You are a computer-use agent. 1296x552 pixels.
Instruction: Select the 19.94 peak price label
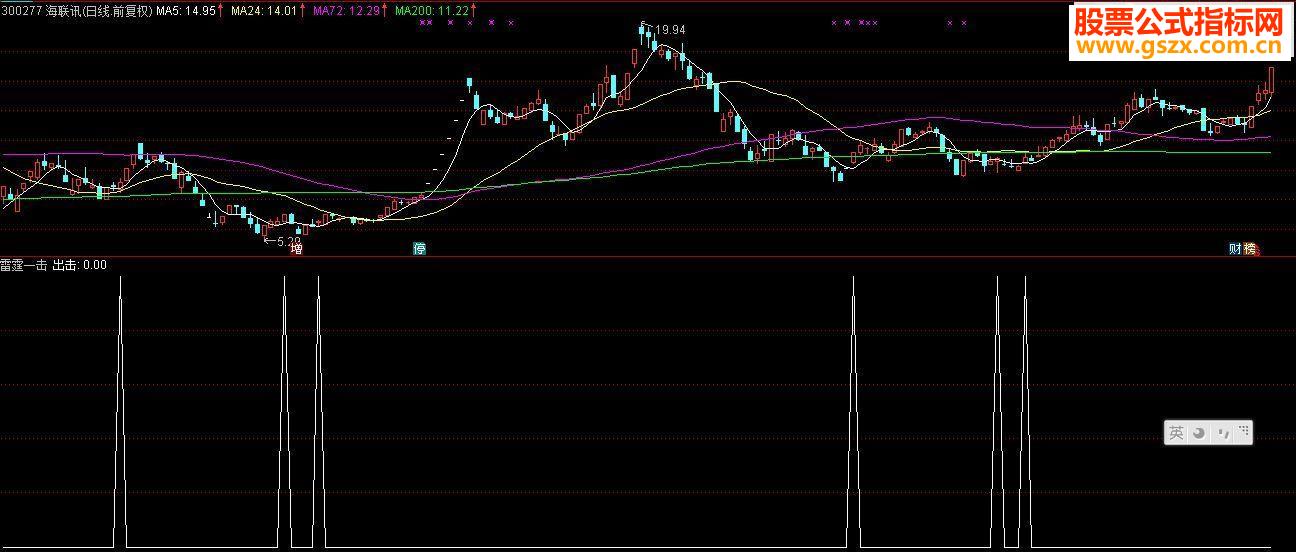pyautogui.click(x=671, y=30)
